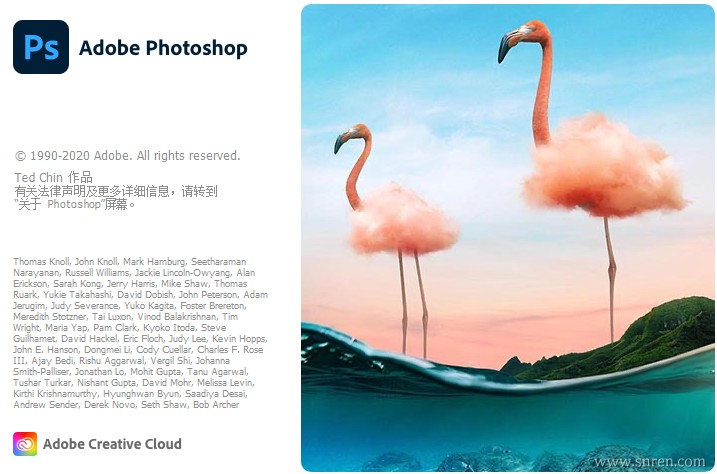Screen dimensions: 717x474
Task: Click the 1990-2020 Adobe copyright line
Action: point(127,156)
